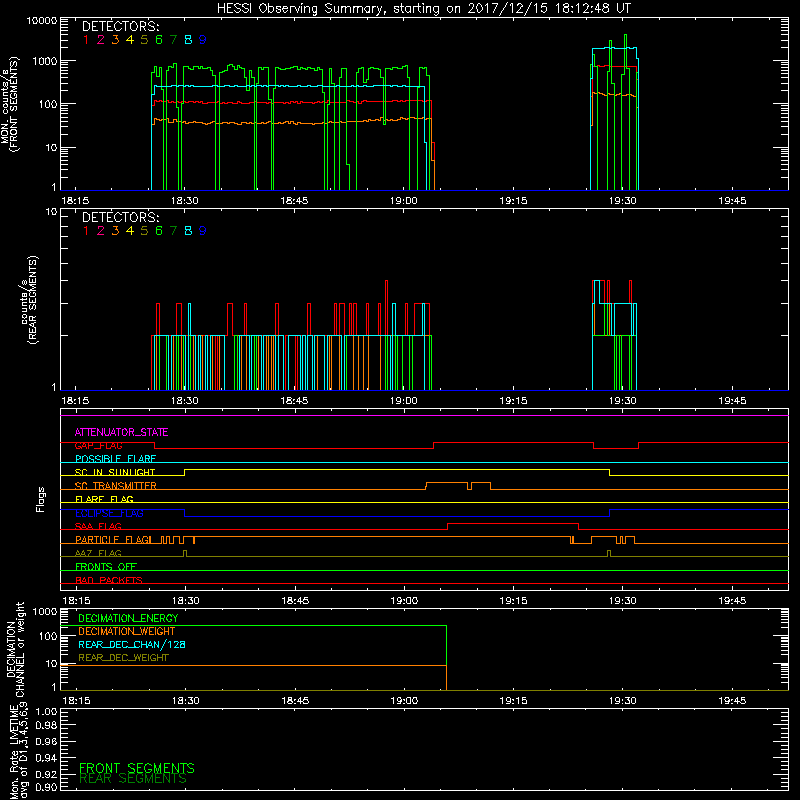
Task: Click the "REAR_DEC_CHAN/128" legend entry
Action: tap(132, 645)
